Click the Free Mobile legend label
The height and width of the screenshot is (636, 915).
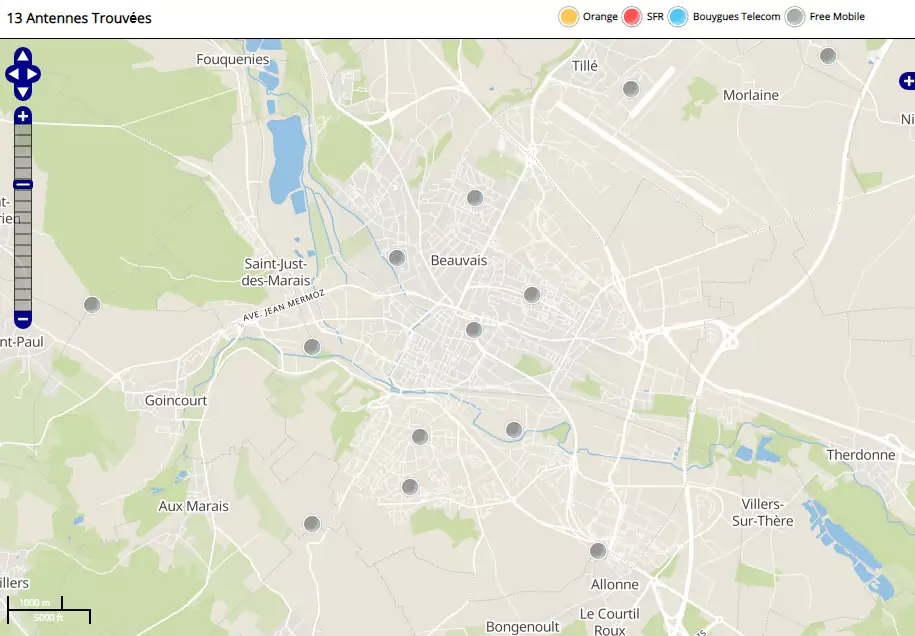pos(836,17)
